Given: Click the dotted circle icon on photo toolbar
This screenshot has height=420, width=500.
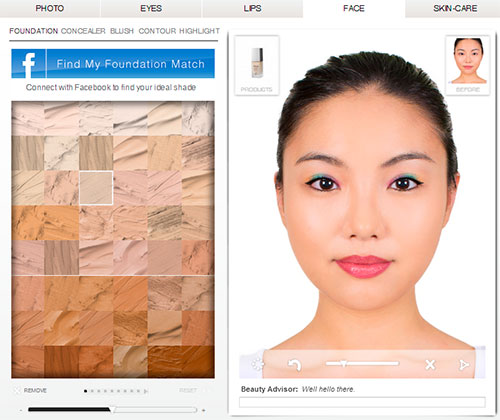Looking at the screenshot, I should tap(258, 364).
